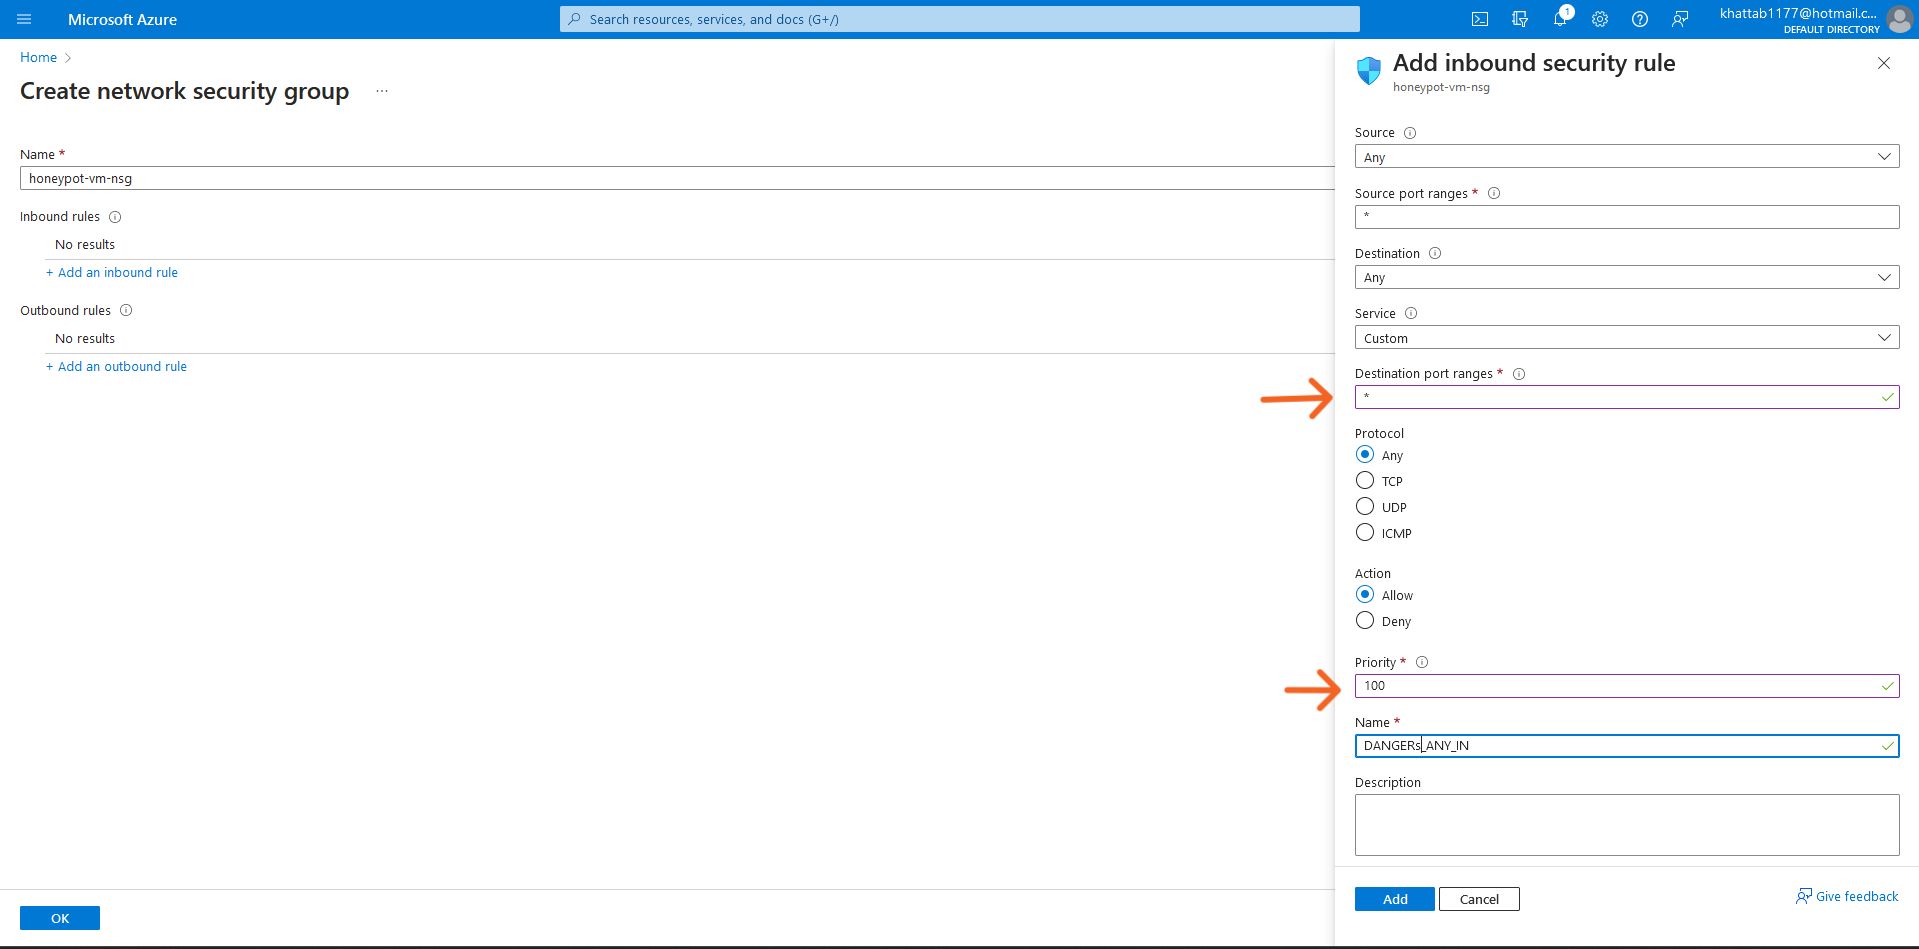Open the help menu icon
The width and height of the screenshot is (1919, 949).
point(1640,19)
